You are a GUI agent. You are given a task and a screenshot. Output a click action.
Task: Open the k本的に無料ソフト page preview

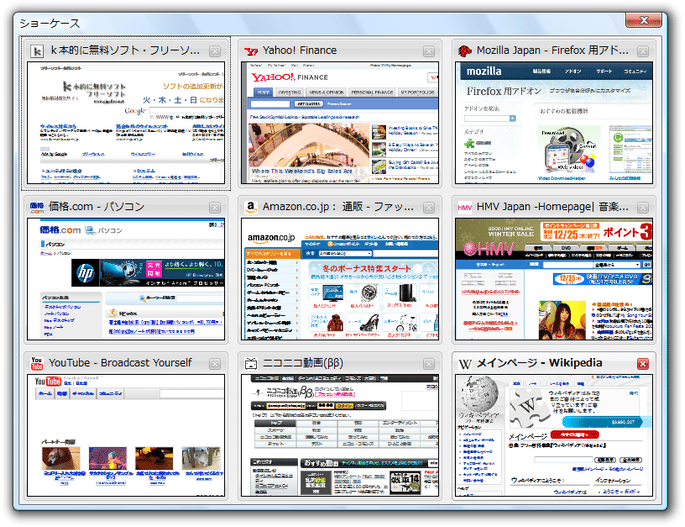click(x=126, y=123)
